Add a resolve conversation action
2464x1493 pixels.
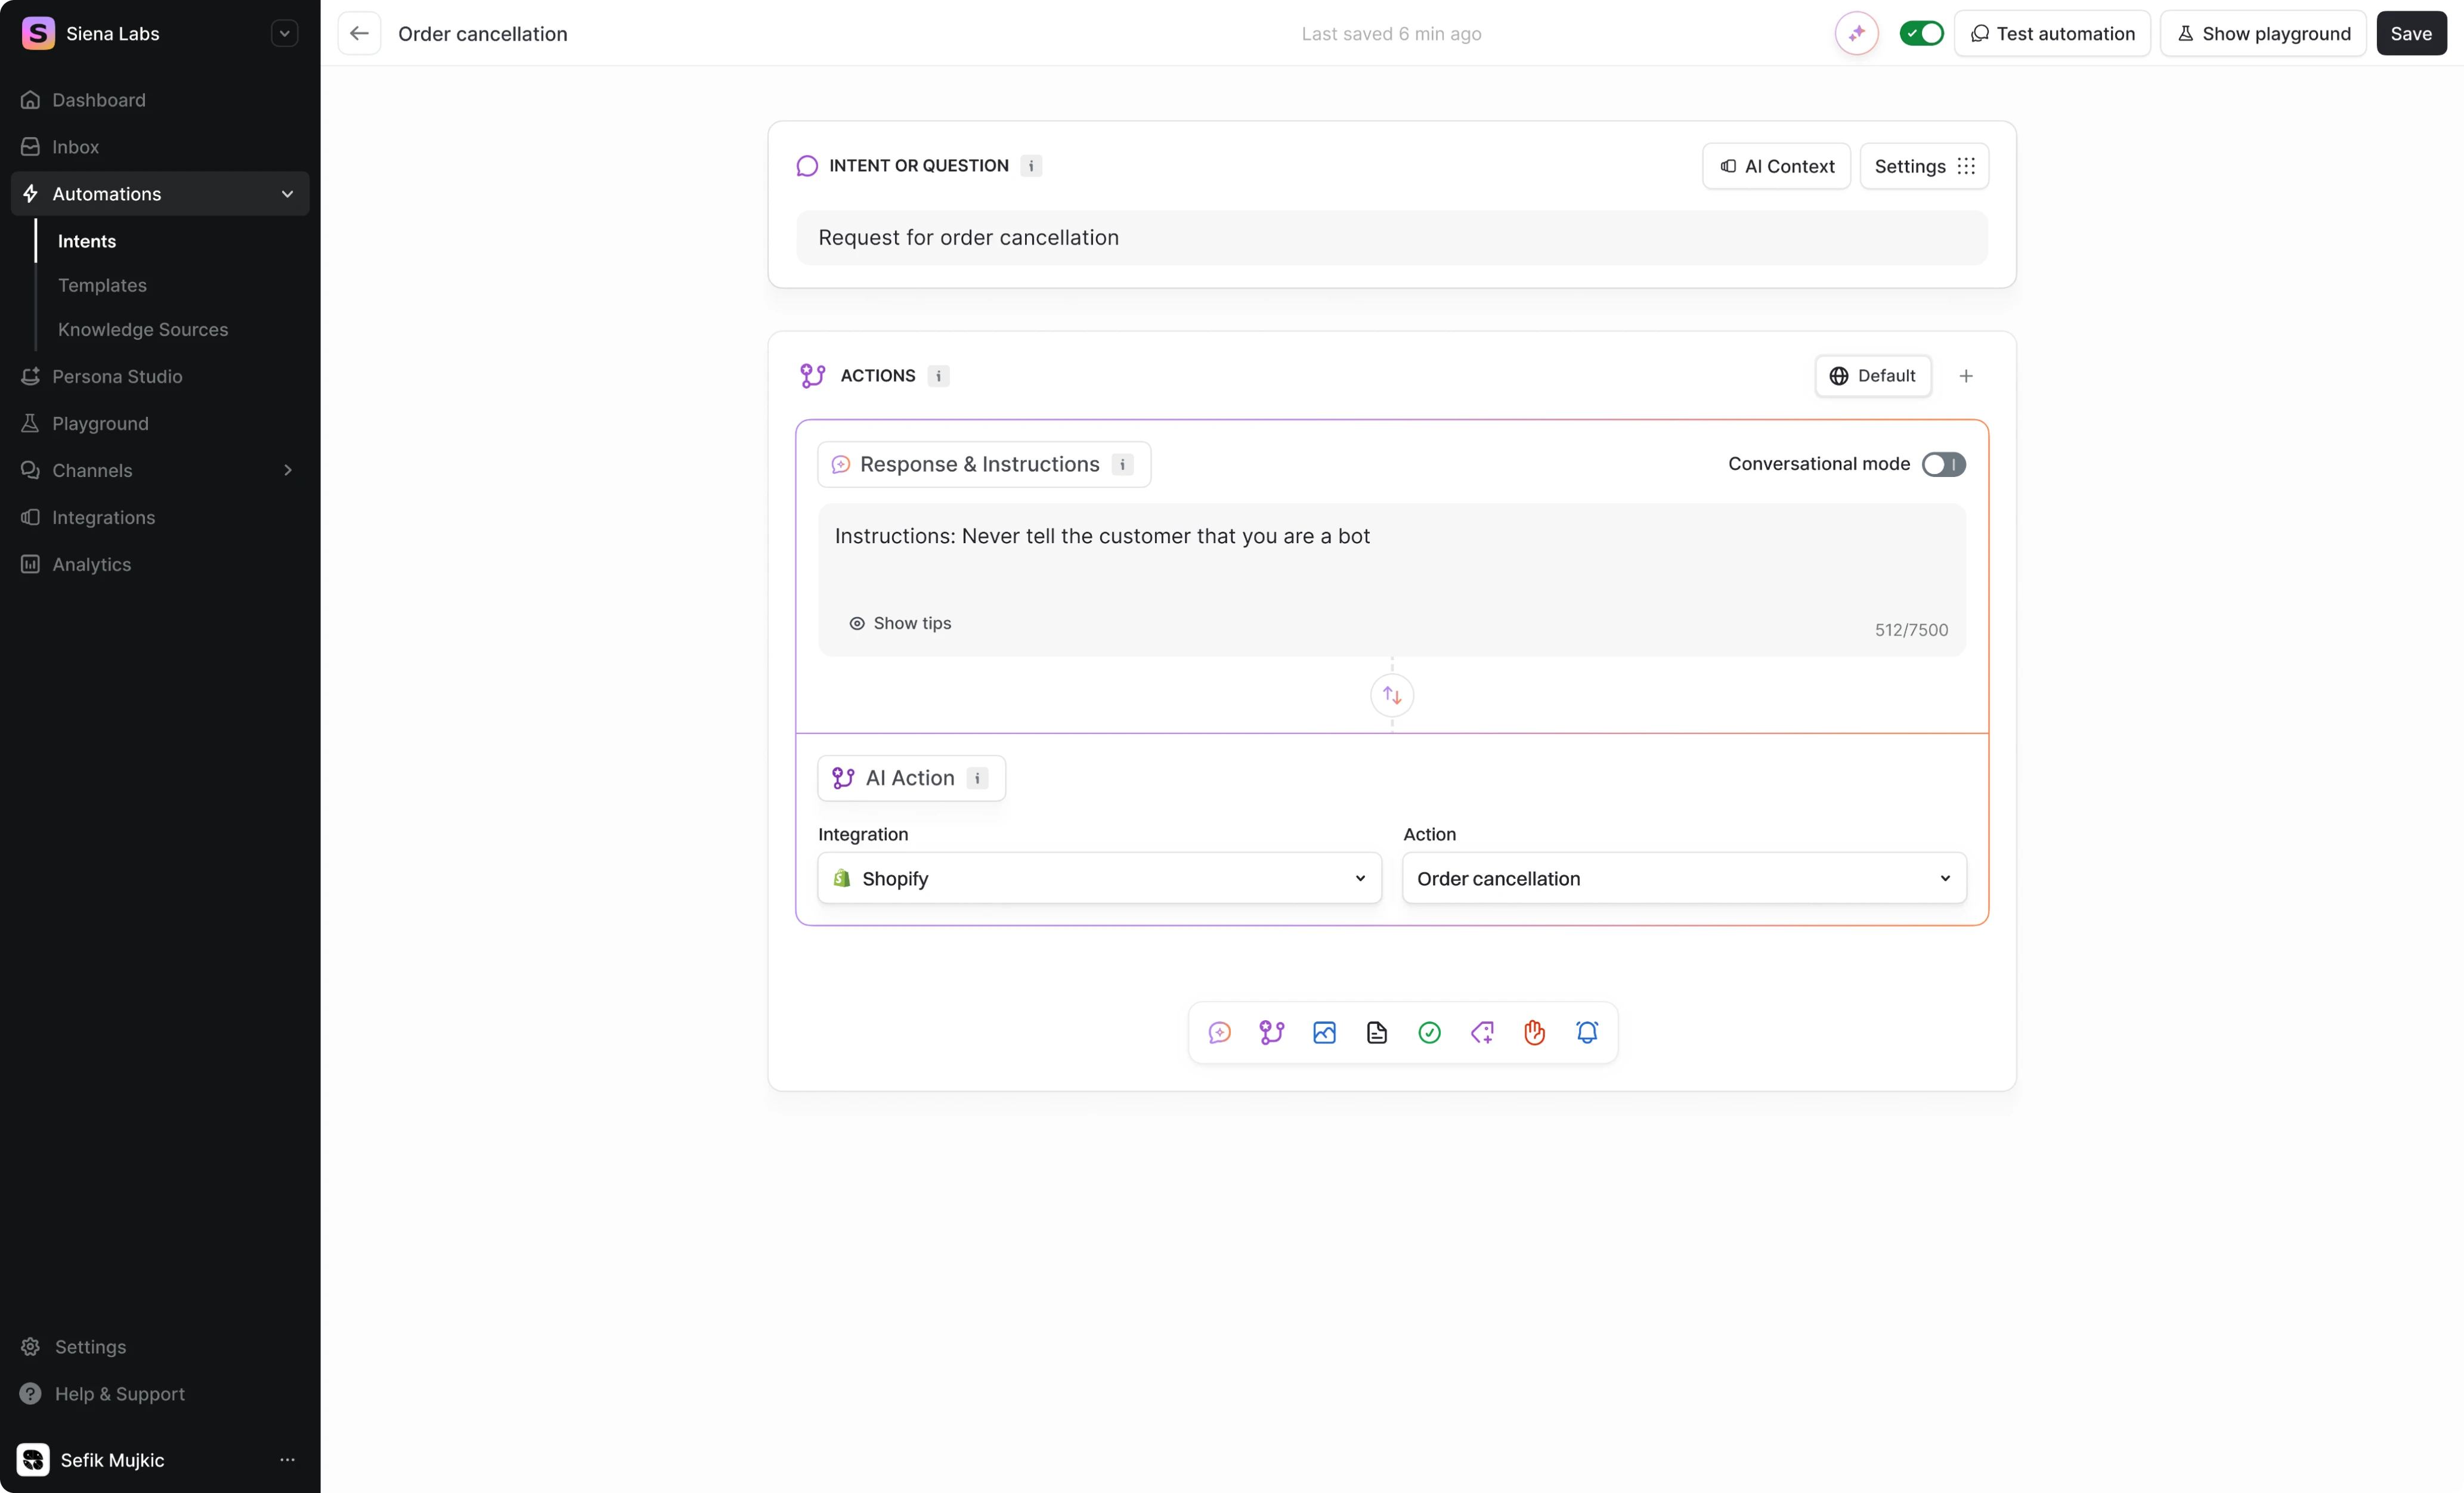coord(1429,1032)
